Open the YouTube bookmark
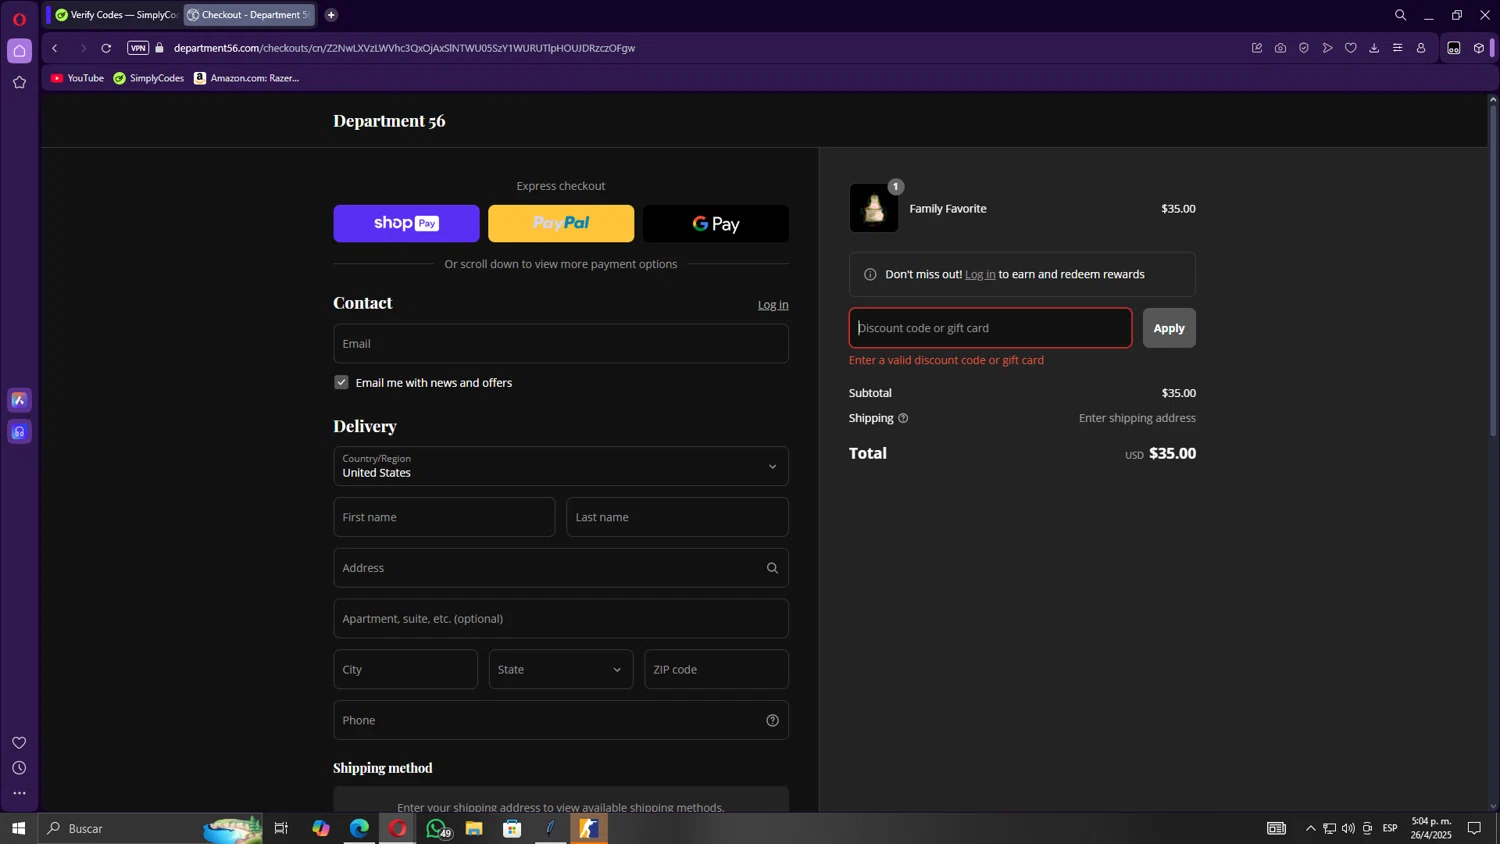The width and height of the screenshot is (1500, 844). click(77, 78)
